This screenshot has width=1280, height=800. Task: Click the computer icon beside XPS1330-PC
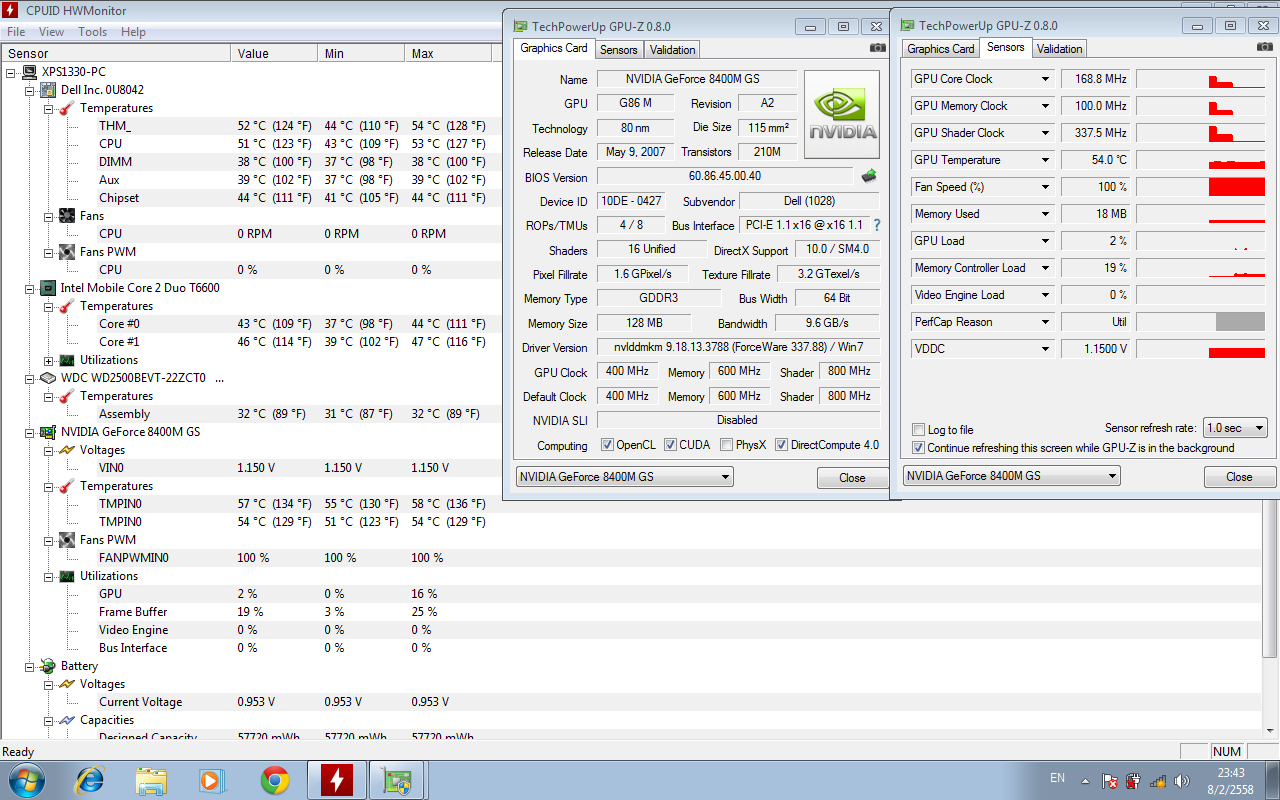tap(30, 72)
